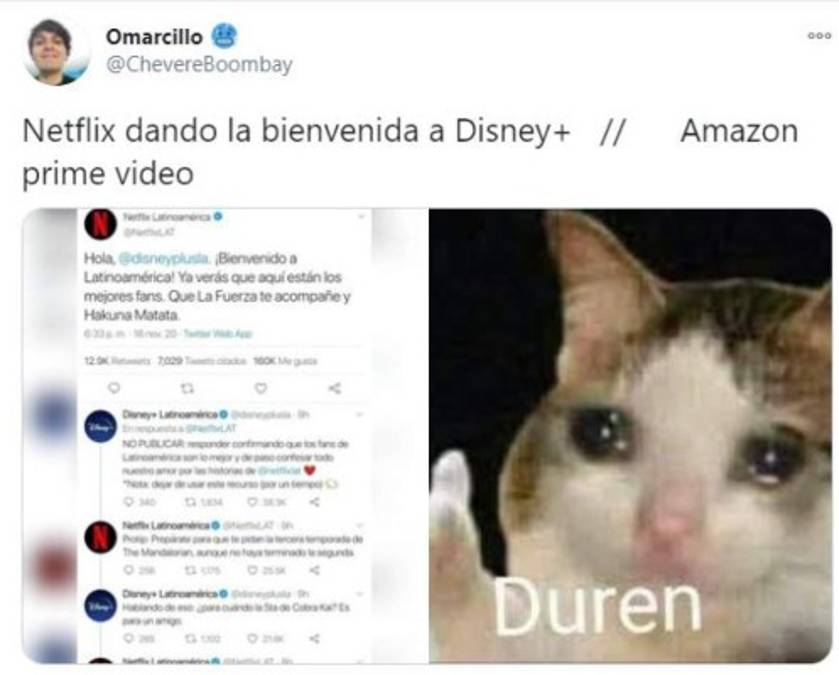Open the tweet's three-dot more options menu

pyautogui.click(x=819, y=36)
